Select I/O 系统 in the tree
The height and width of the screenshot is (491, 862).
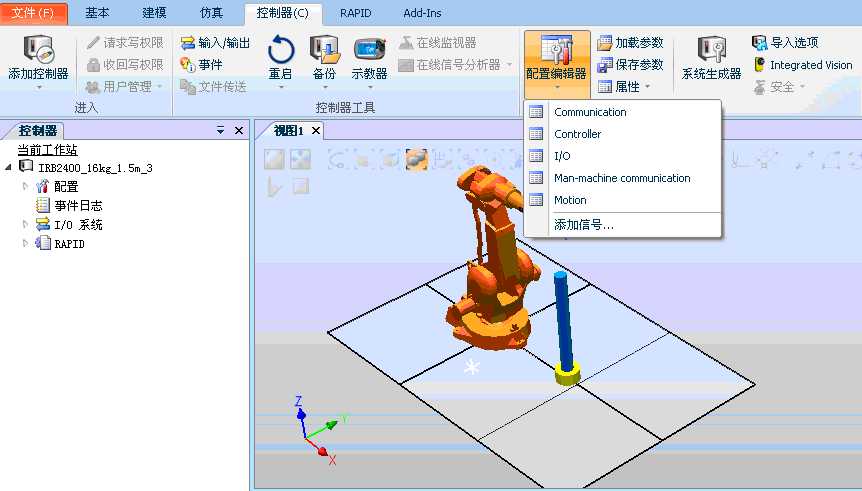(78, 224)
